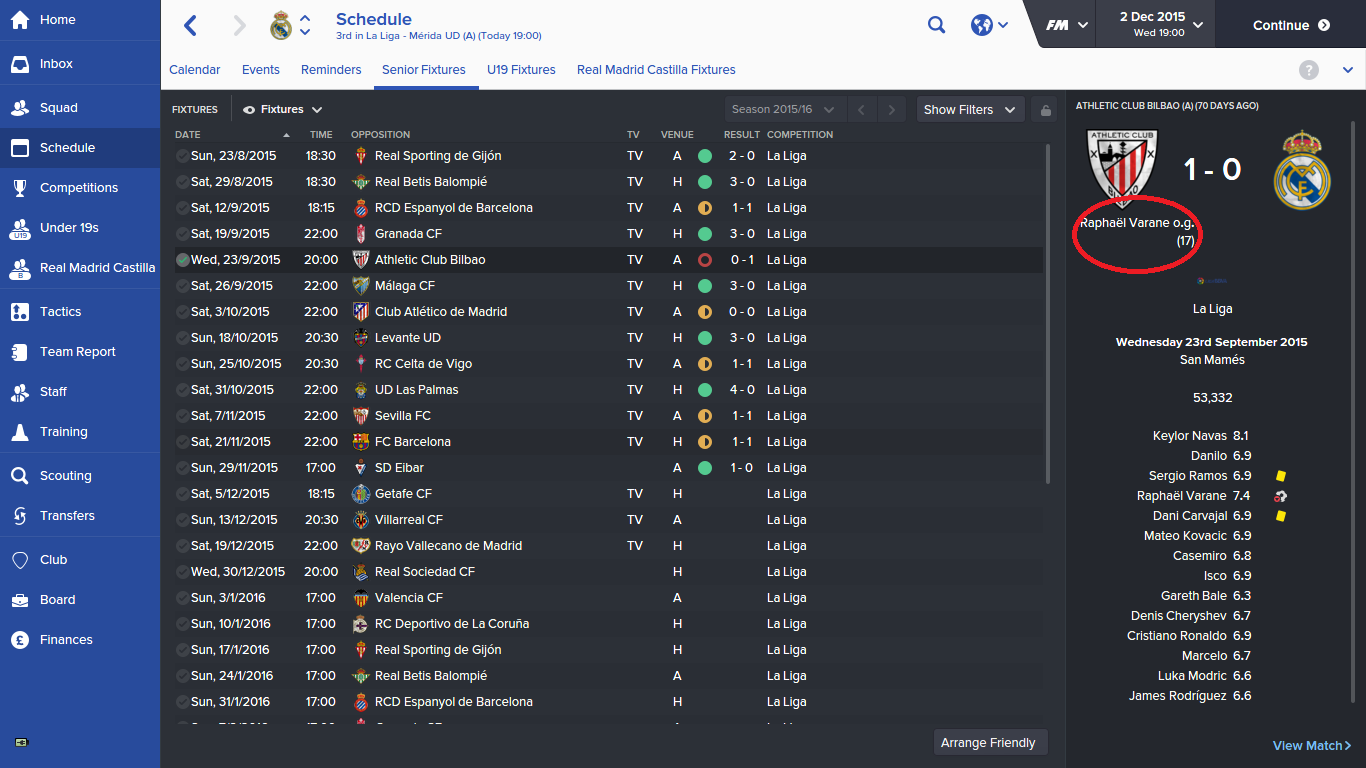The height and width of the screenshot is (768, 1366).
Task: Expand the Show Filters dropdown
Action: [969, 110]
